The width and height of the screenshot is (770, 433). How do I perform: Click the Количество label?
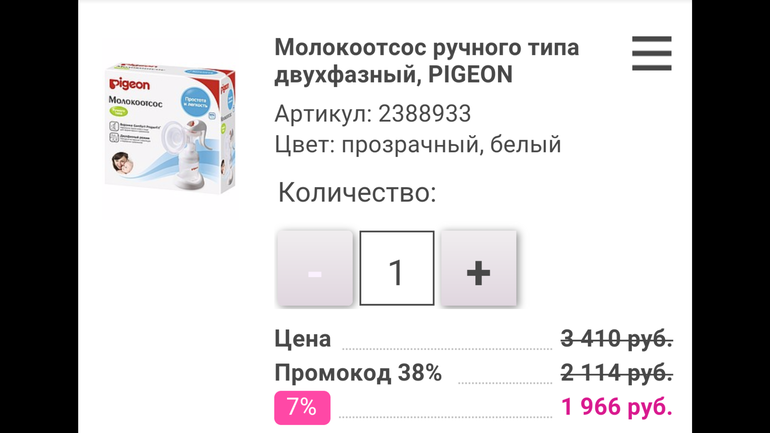356,192
